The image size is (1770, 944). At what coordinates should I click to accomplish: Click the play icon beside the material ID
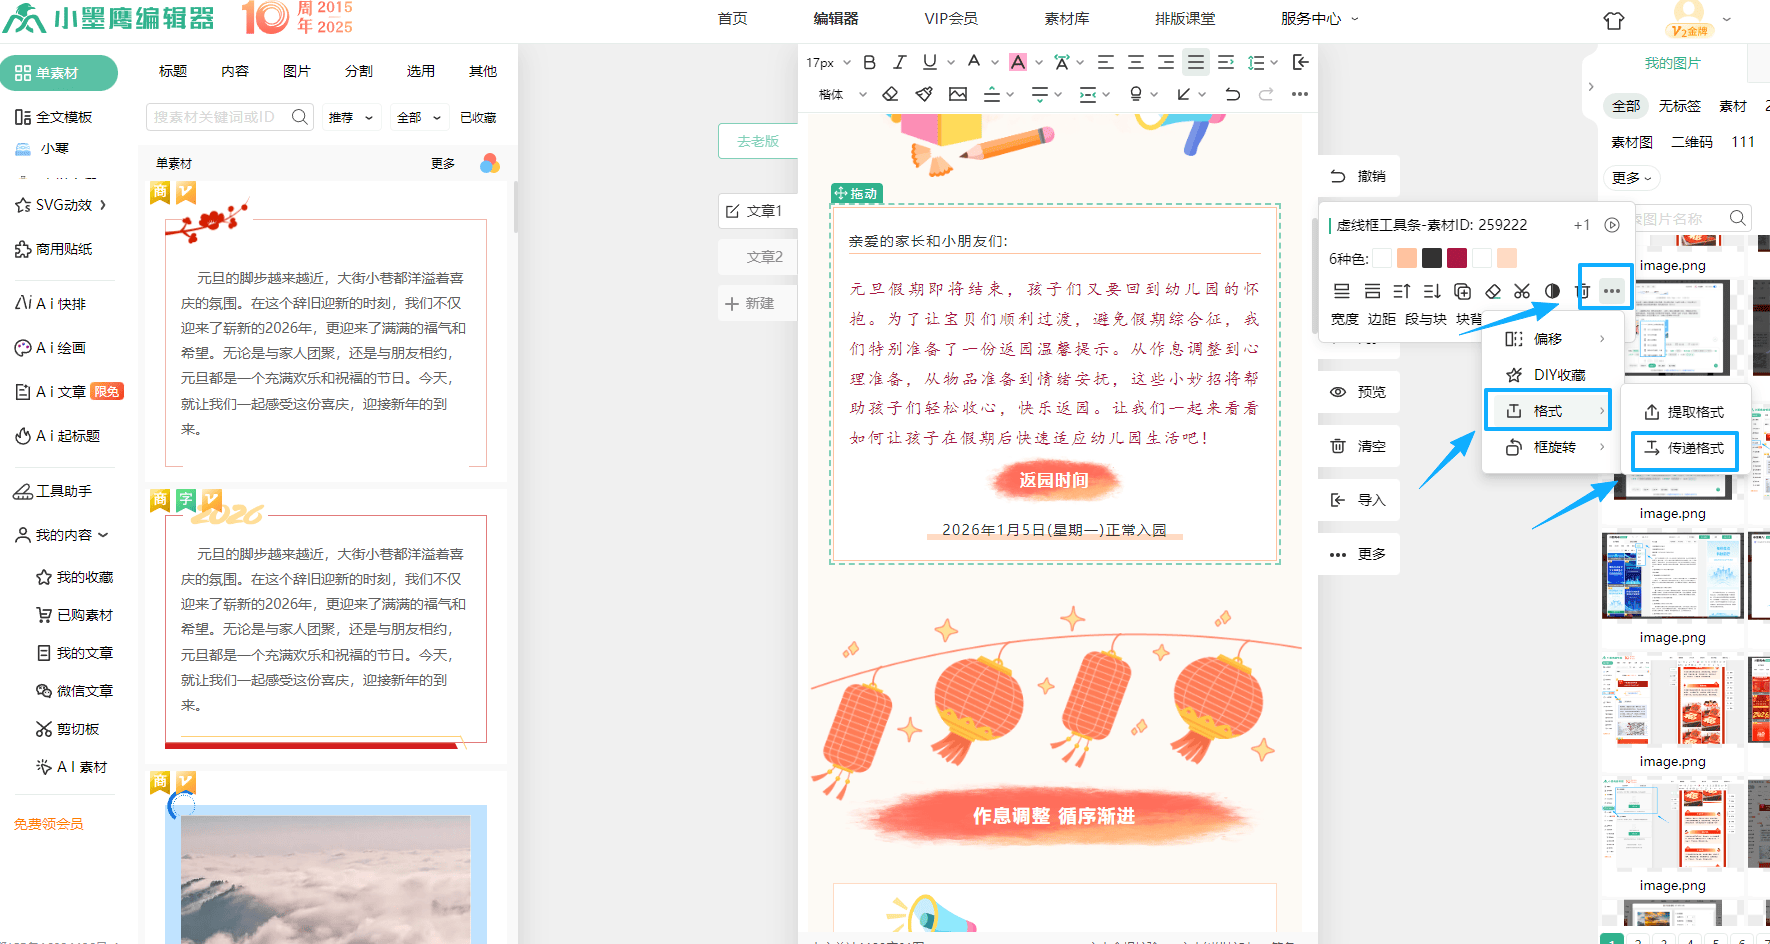(x=1612, y=225)
